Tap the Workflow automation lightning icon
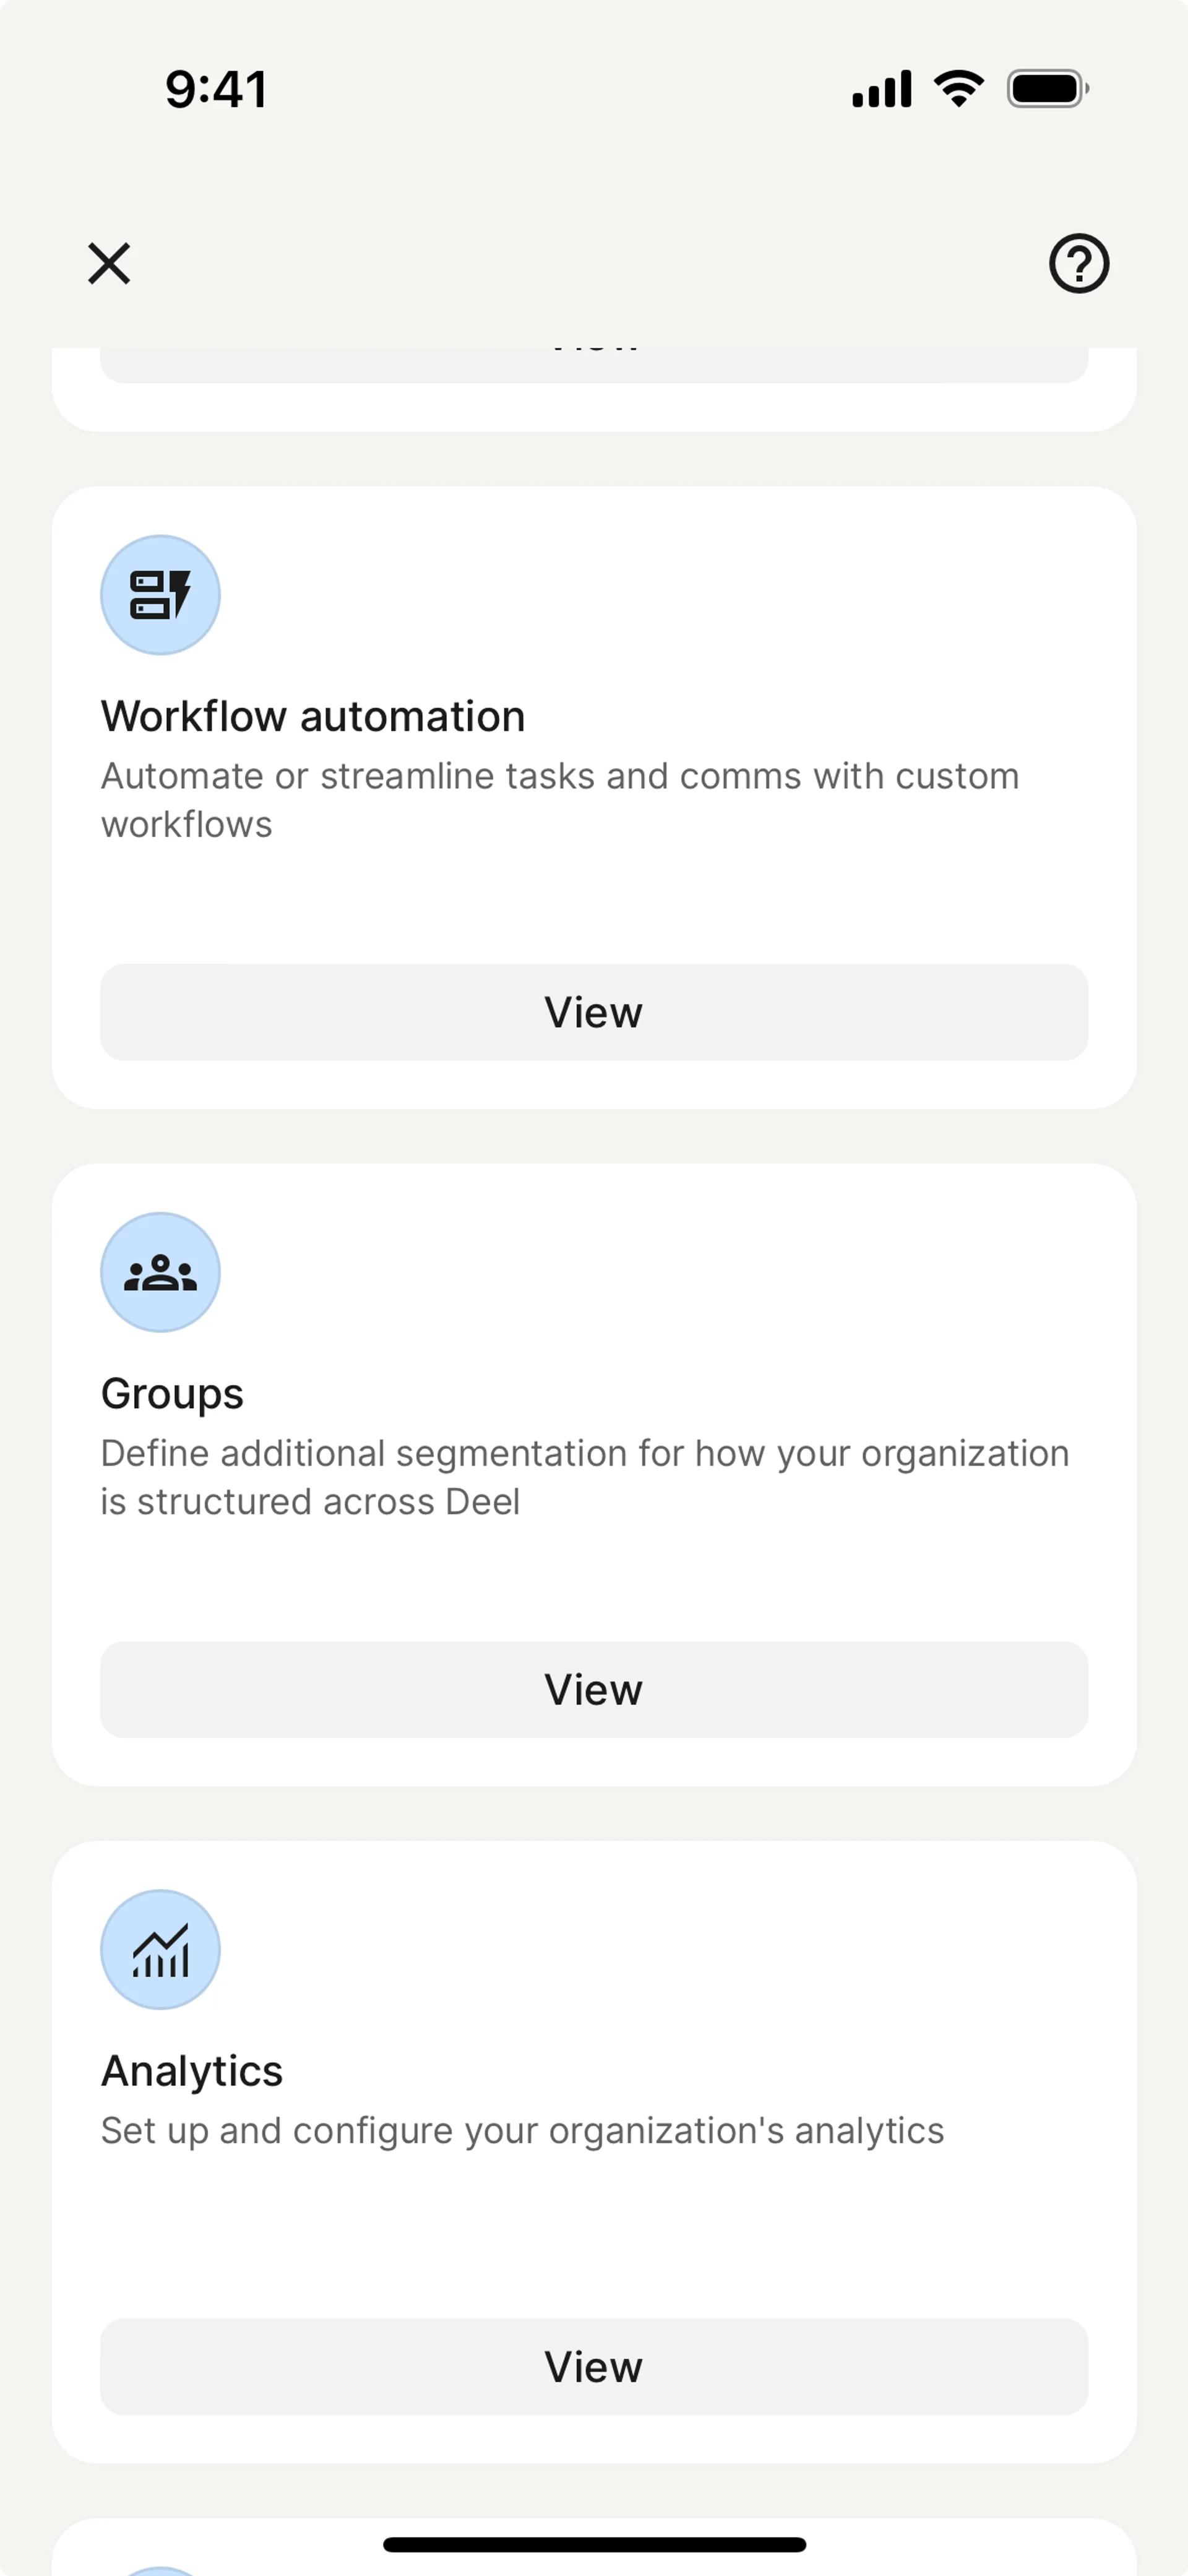1188x2576 pixels. (x=160, y=595)
